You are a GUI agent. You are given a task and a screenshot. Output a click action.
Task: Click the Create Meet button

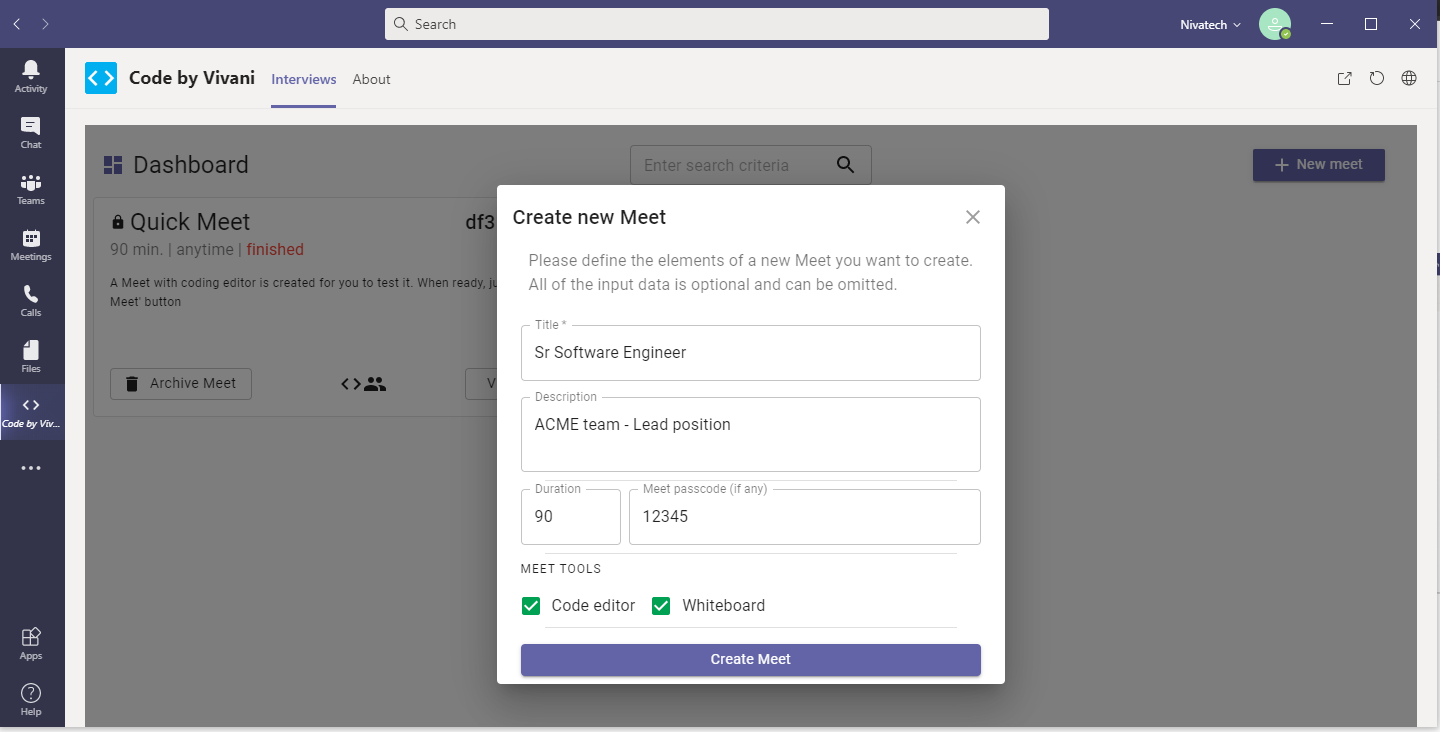(750, 659)
